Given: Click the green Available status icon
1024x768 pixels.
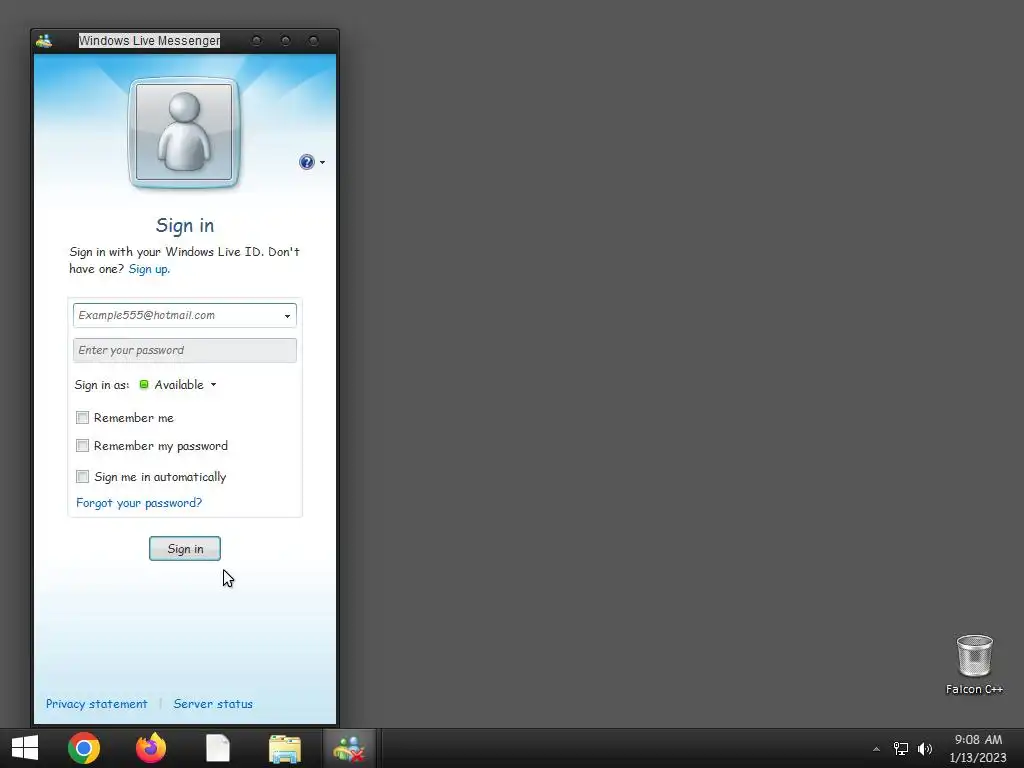Looking at the screenshot, I should click(x=144, y=385).
